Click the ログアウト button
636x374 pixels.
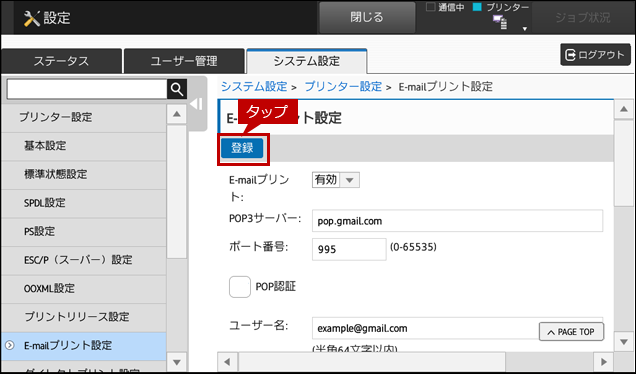[x=595, y=55]
